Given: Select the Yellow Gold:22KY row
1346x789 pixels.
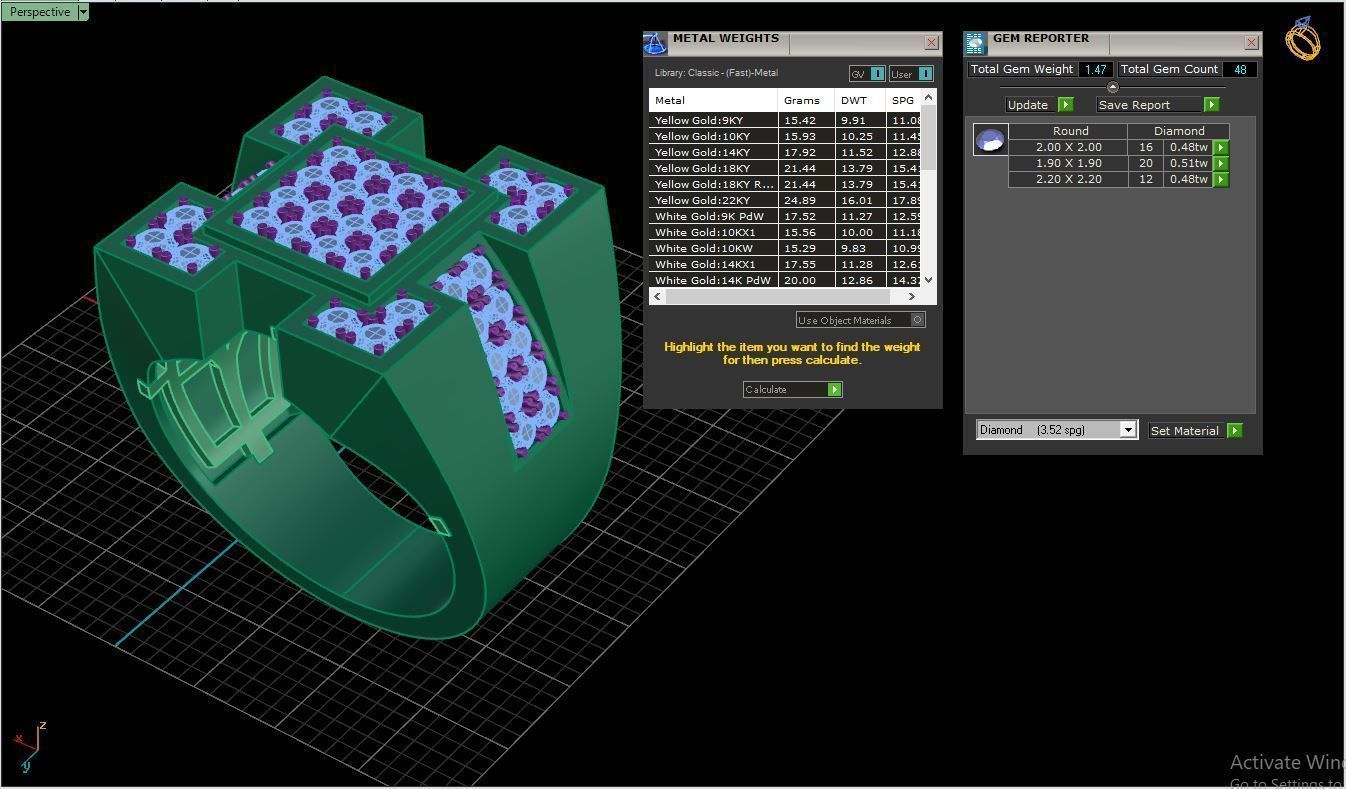Looking at the screenshot, I should click(x=785, y=200).
